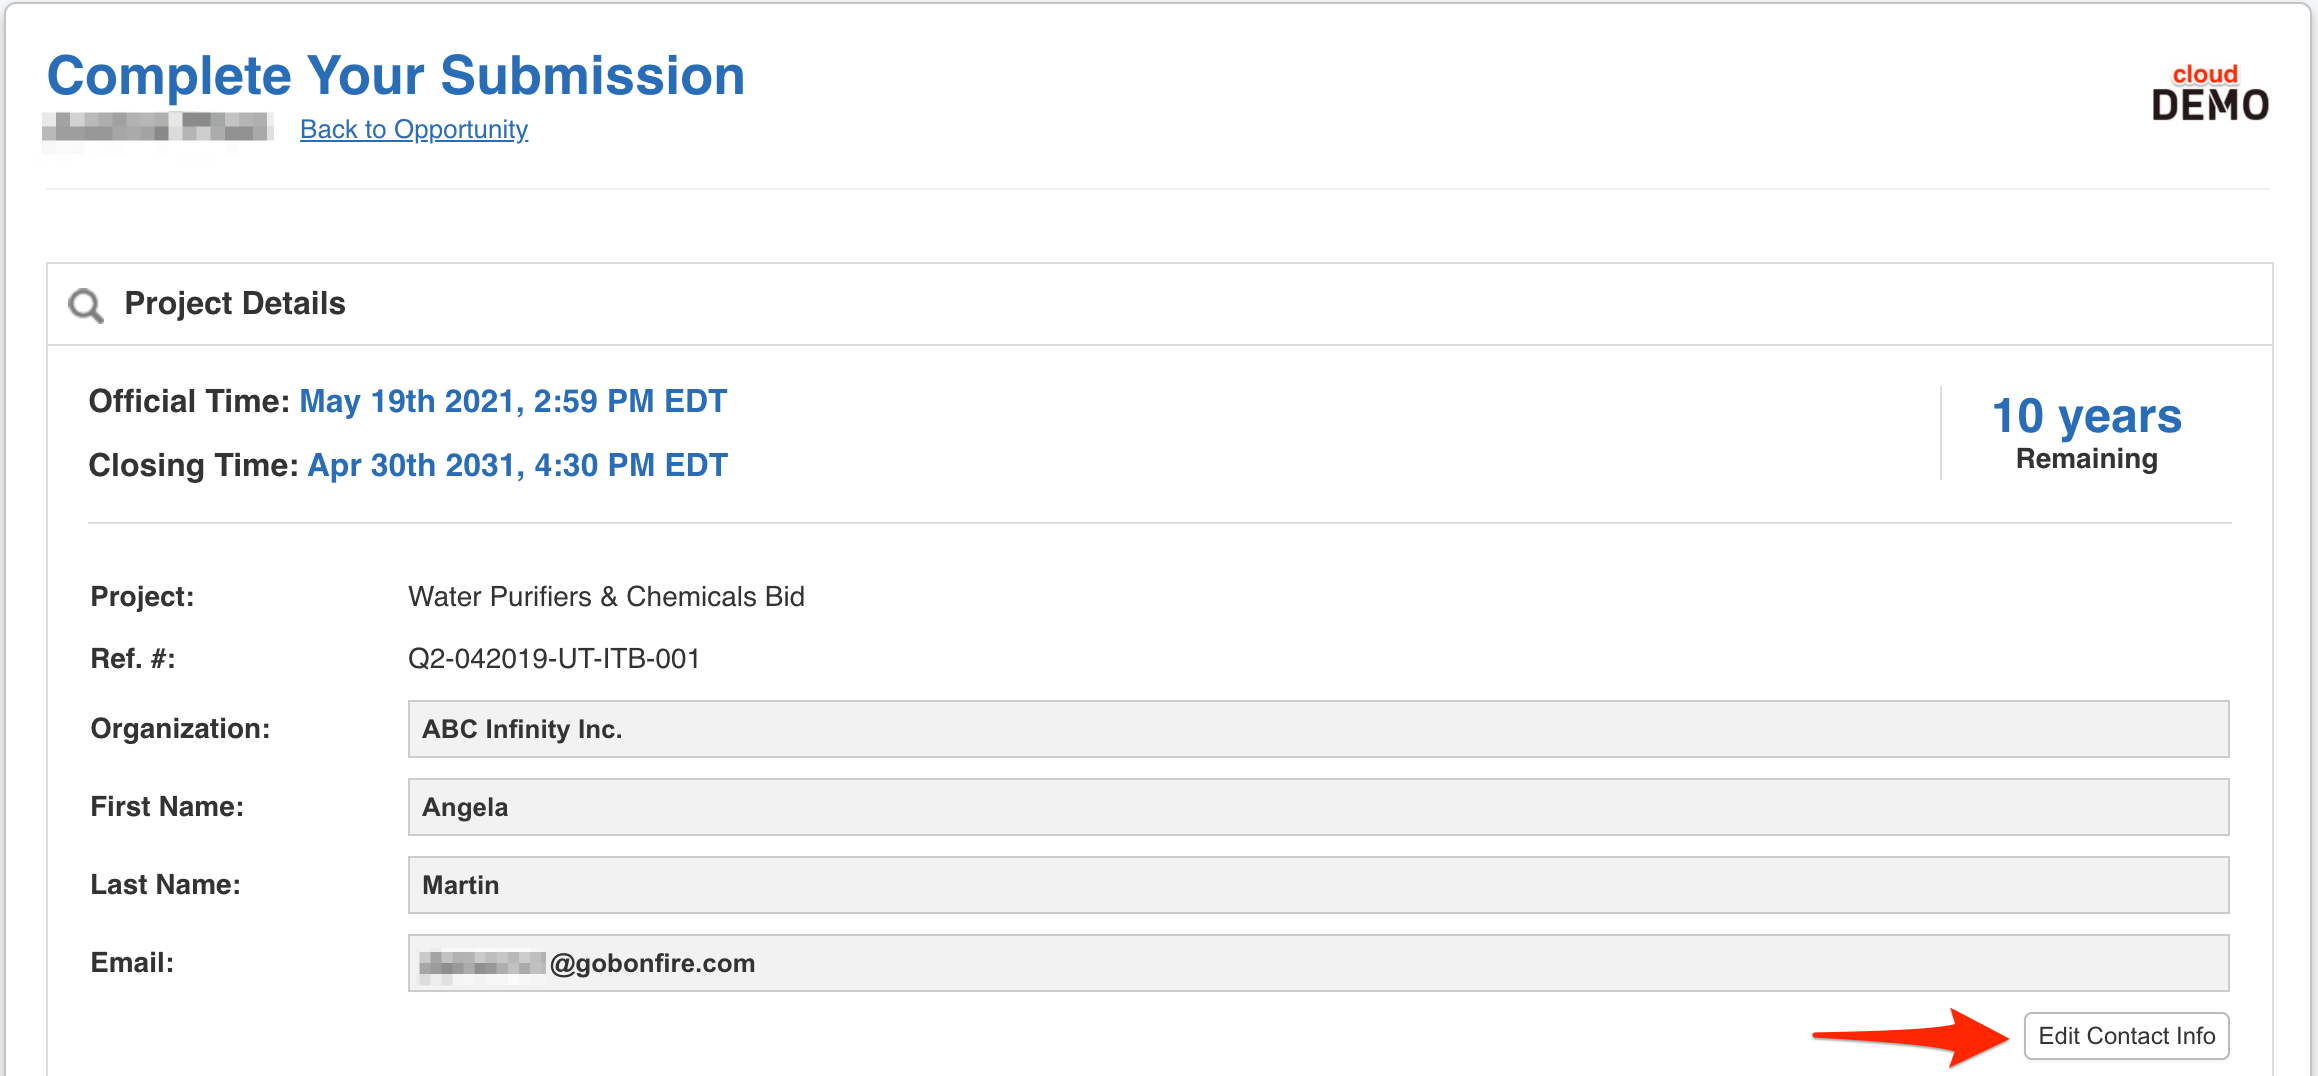Focus the First Name field containing Angela

(1317, 807)
